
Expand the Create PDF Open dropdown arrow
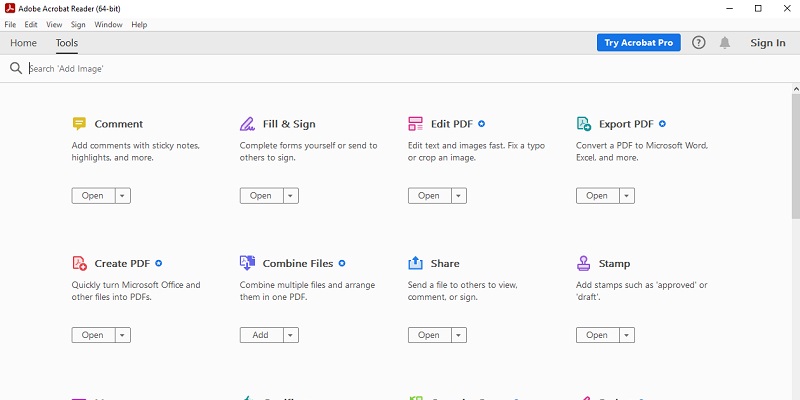pos(122,335)
